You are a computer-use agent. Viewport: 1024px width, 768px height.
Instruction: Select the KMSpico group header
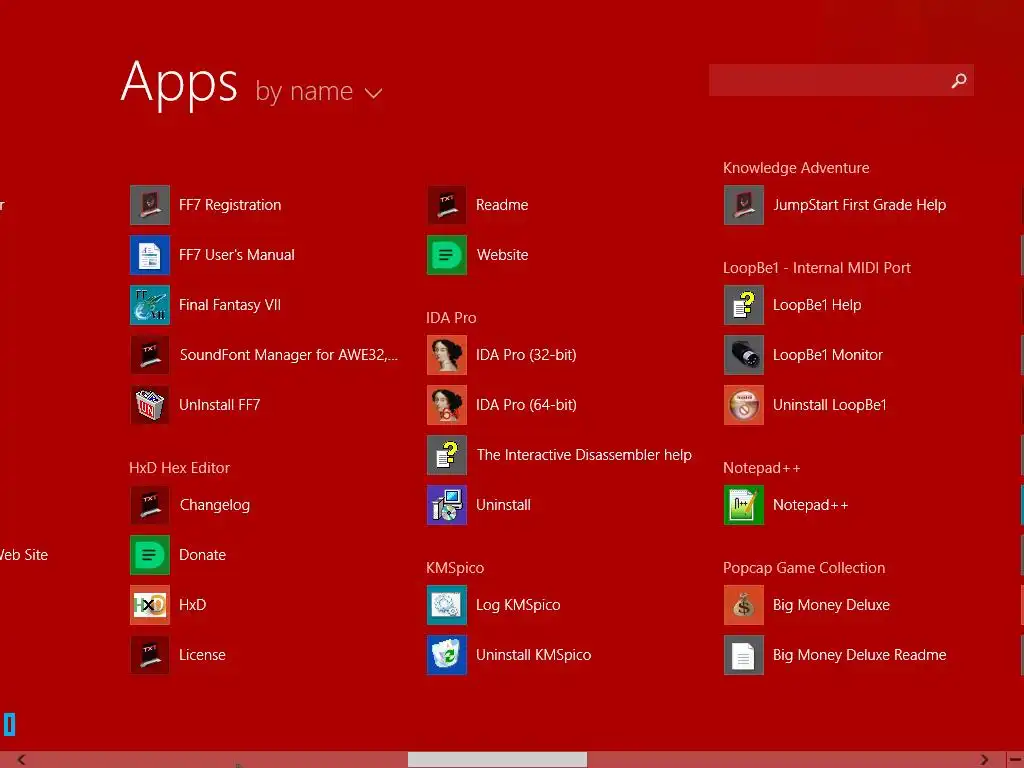[x=455, y=568]
